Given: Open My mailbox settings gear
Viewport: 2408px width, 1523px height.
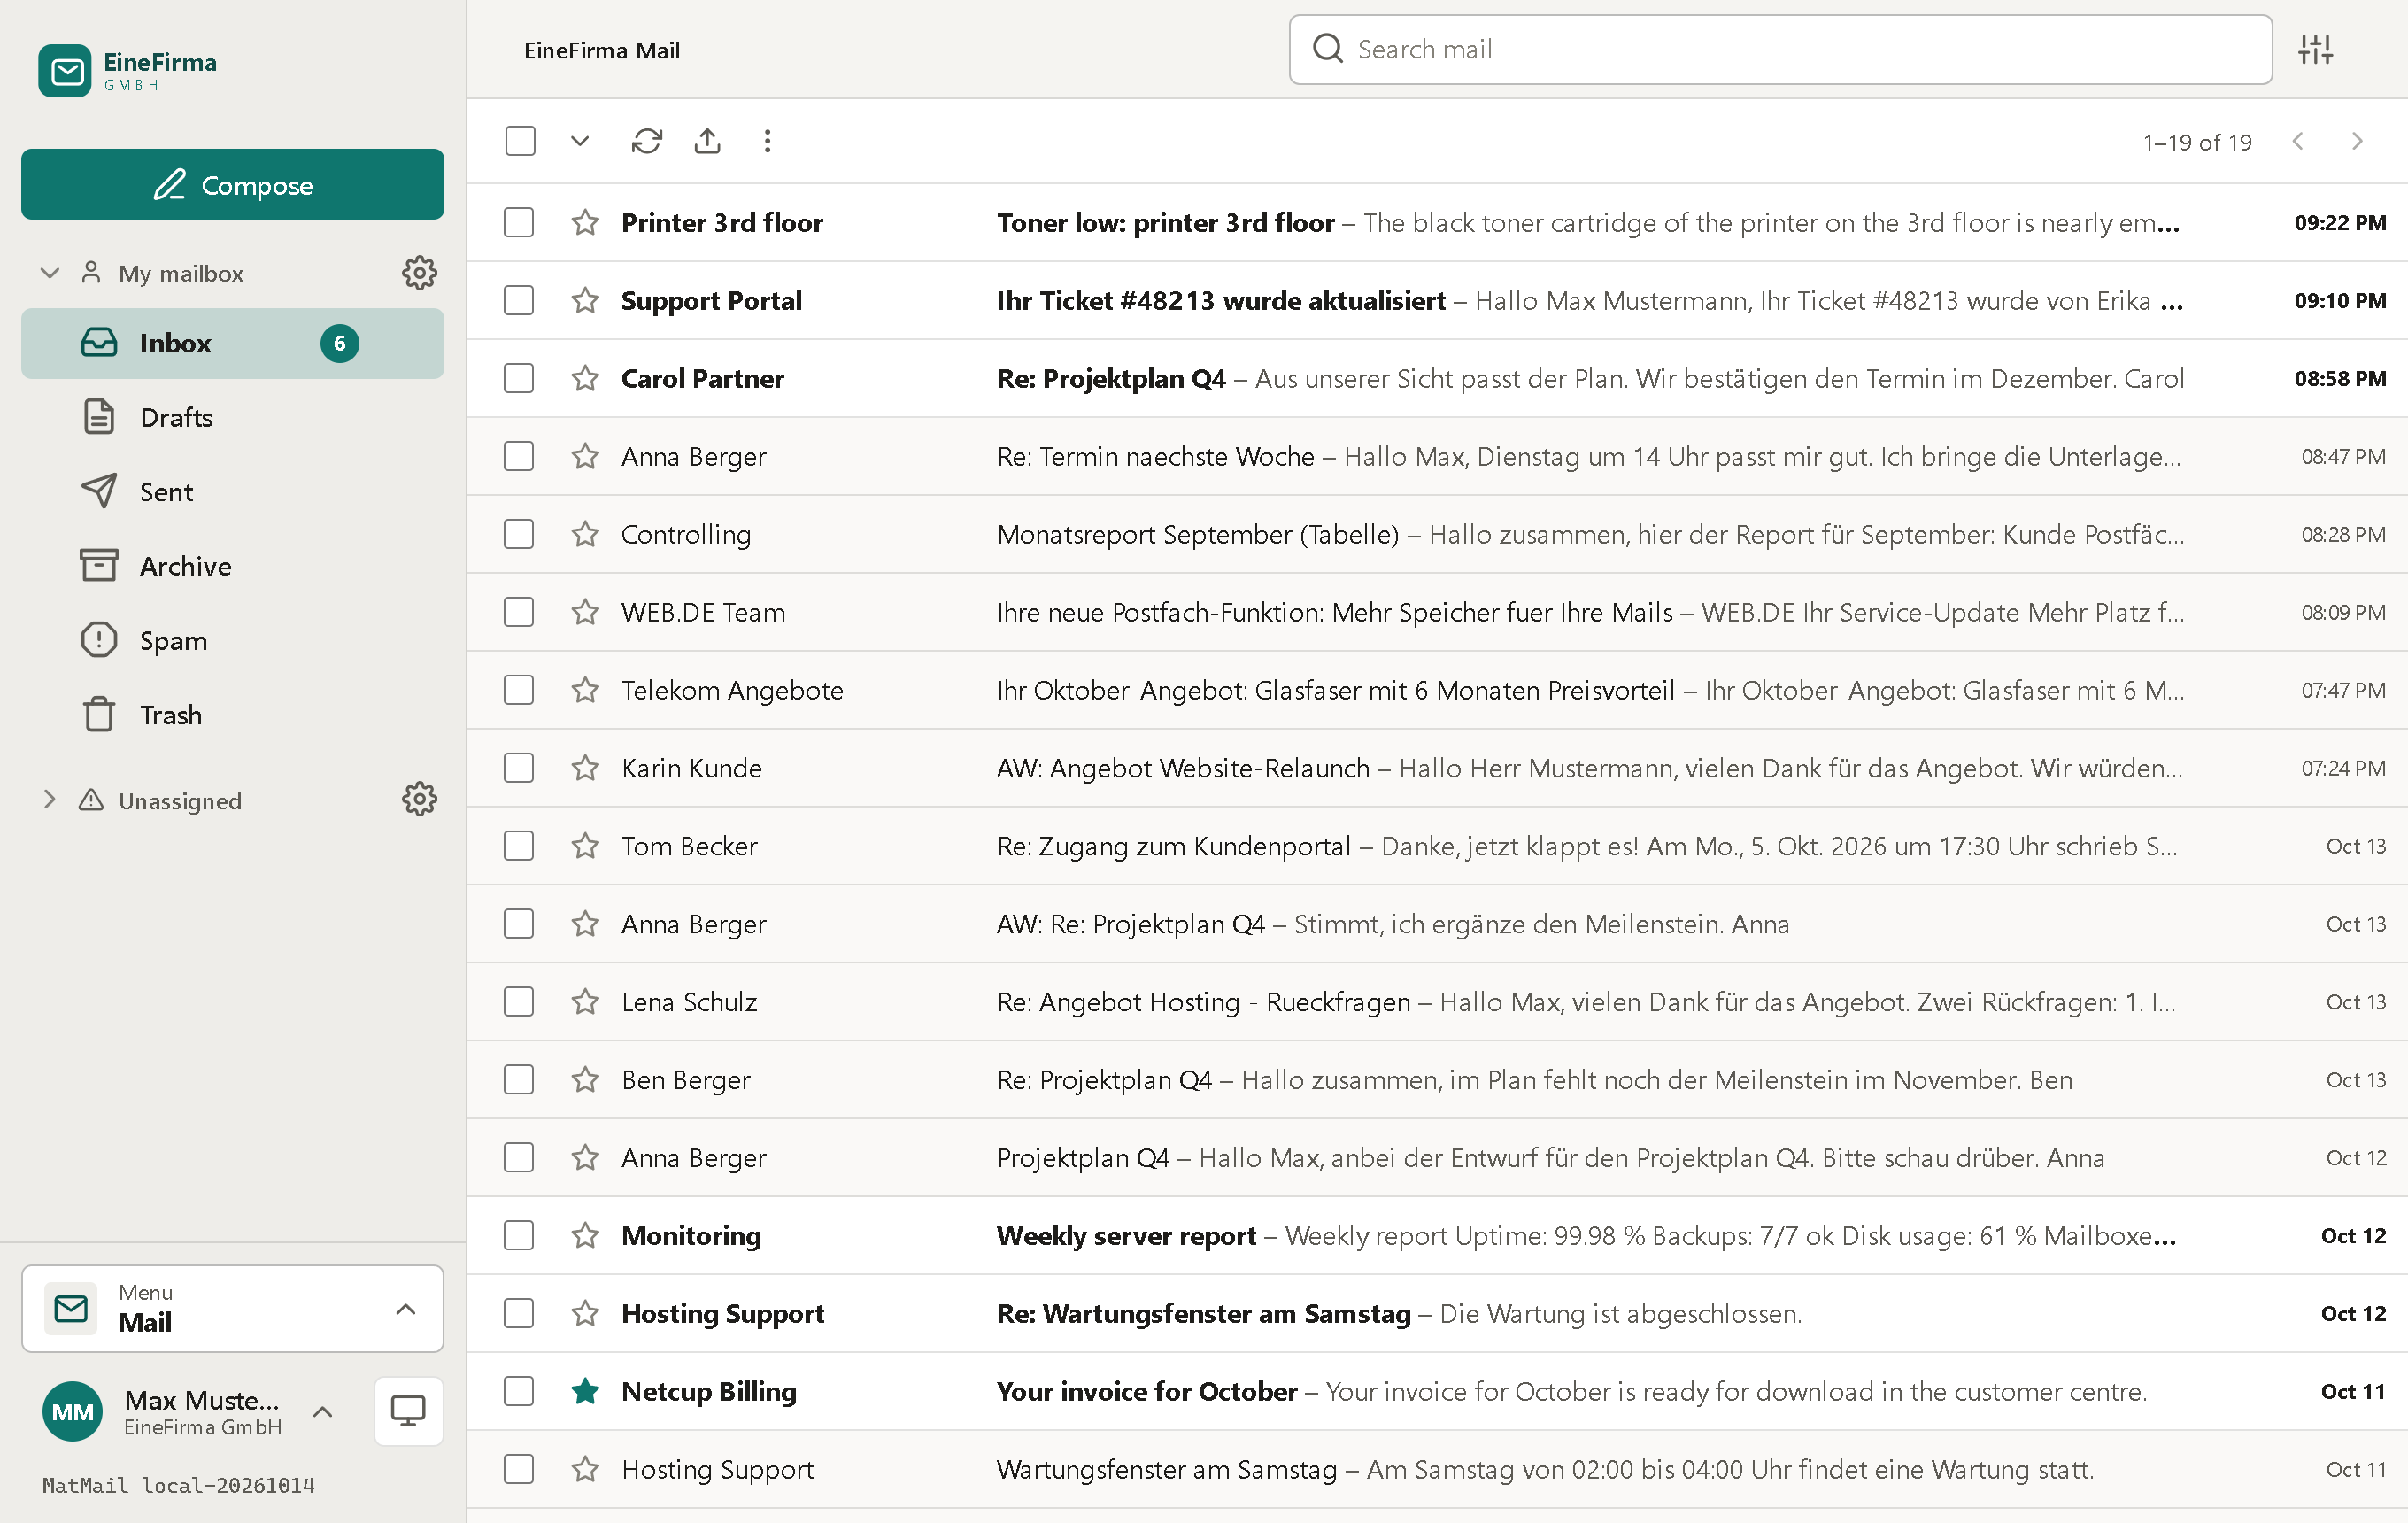Looking at the screenshot, I should (419, 273).
